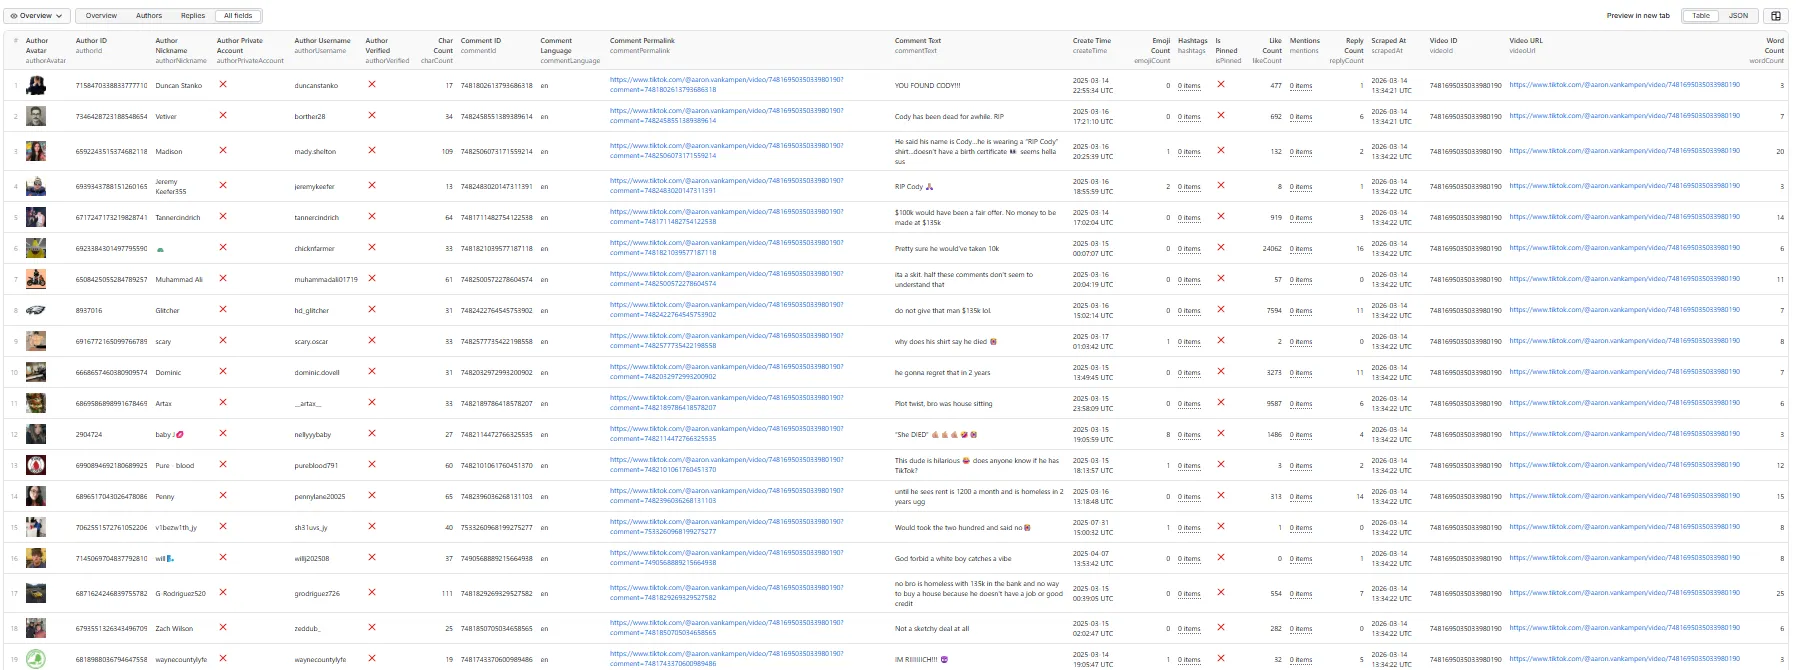Click Is Pinned X mark in Duncan Stanko row
This screenshot has height=670, width=1796.
(x=1221, y=84)
